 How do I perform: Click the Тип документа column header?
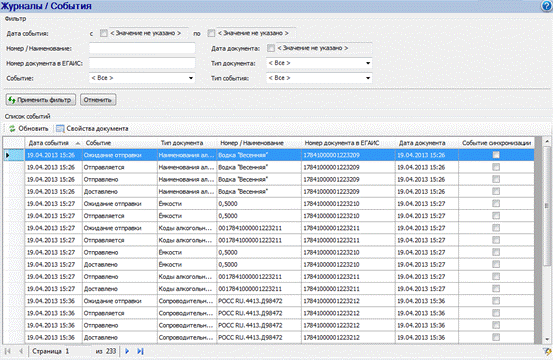click(187, 143)
